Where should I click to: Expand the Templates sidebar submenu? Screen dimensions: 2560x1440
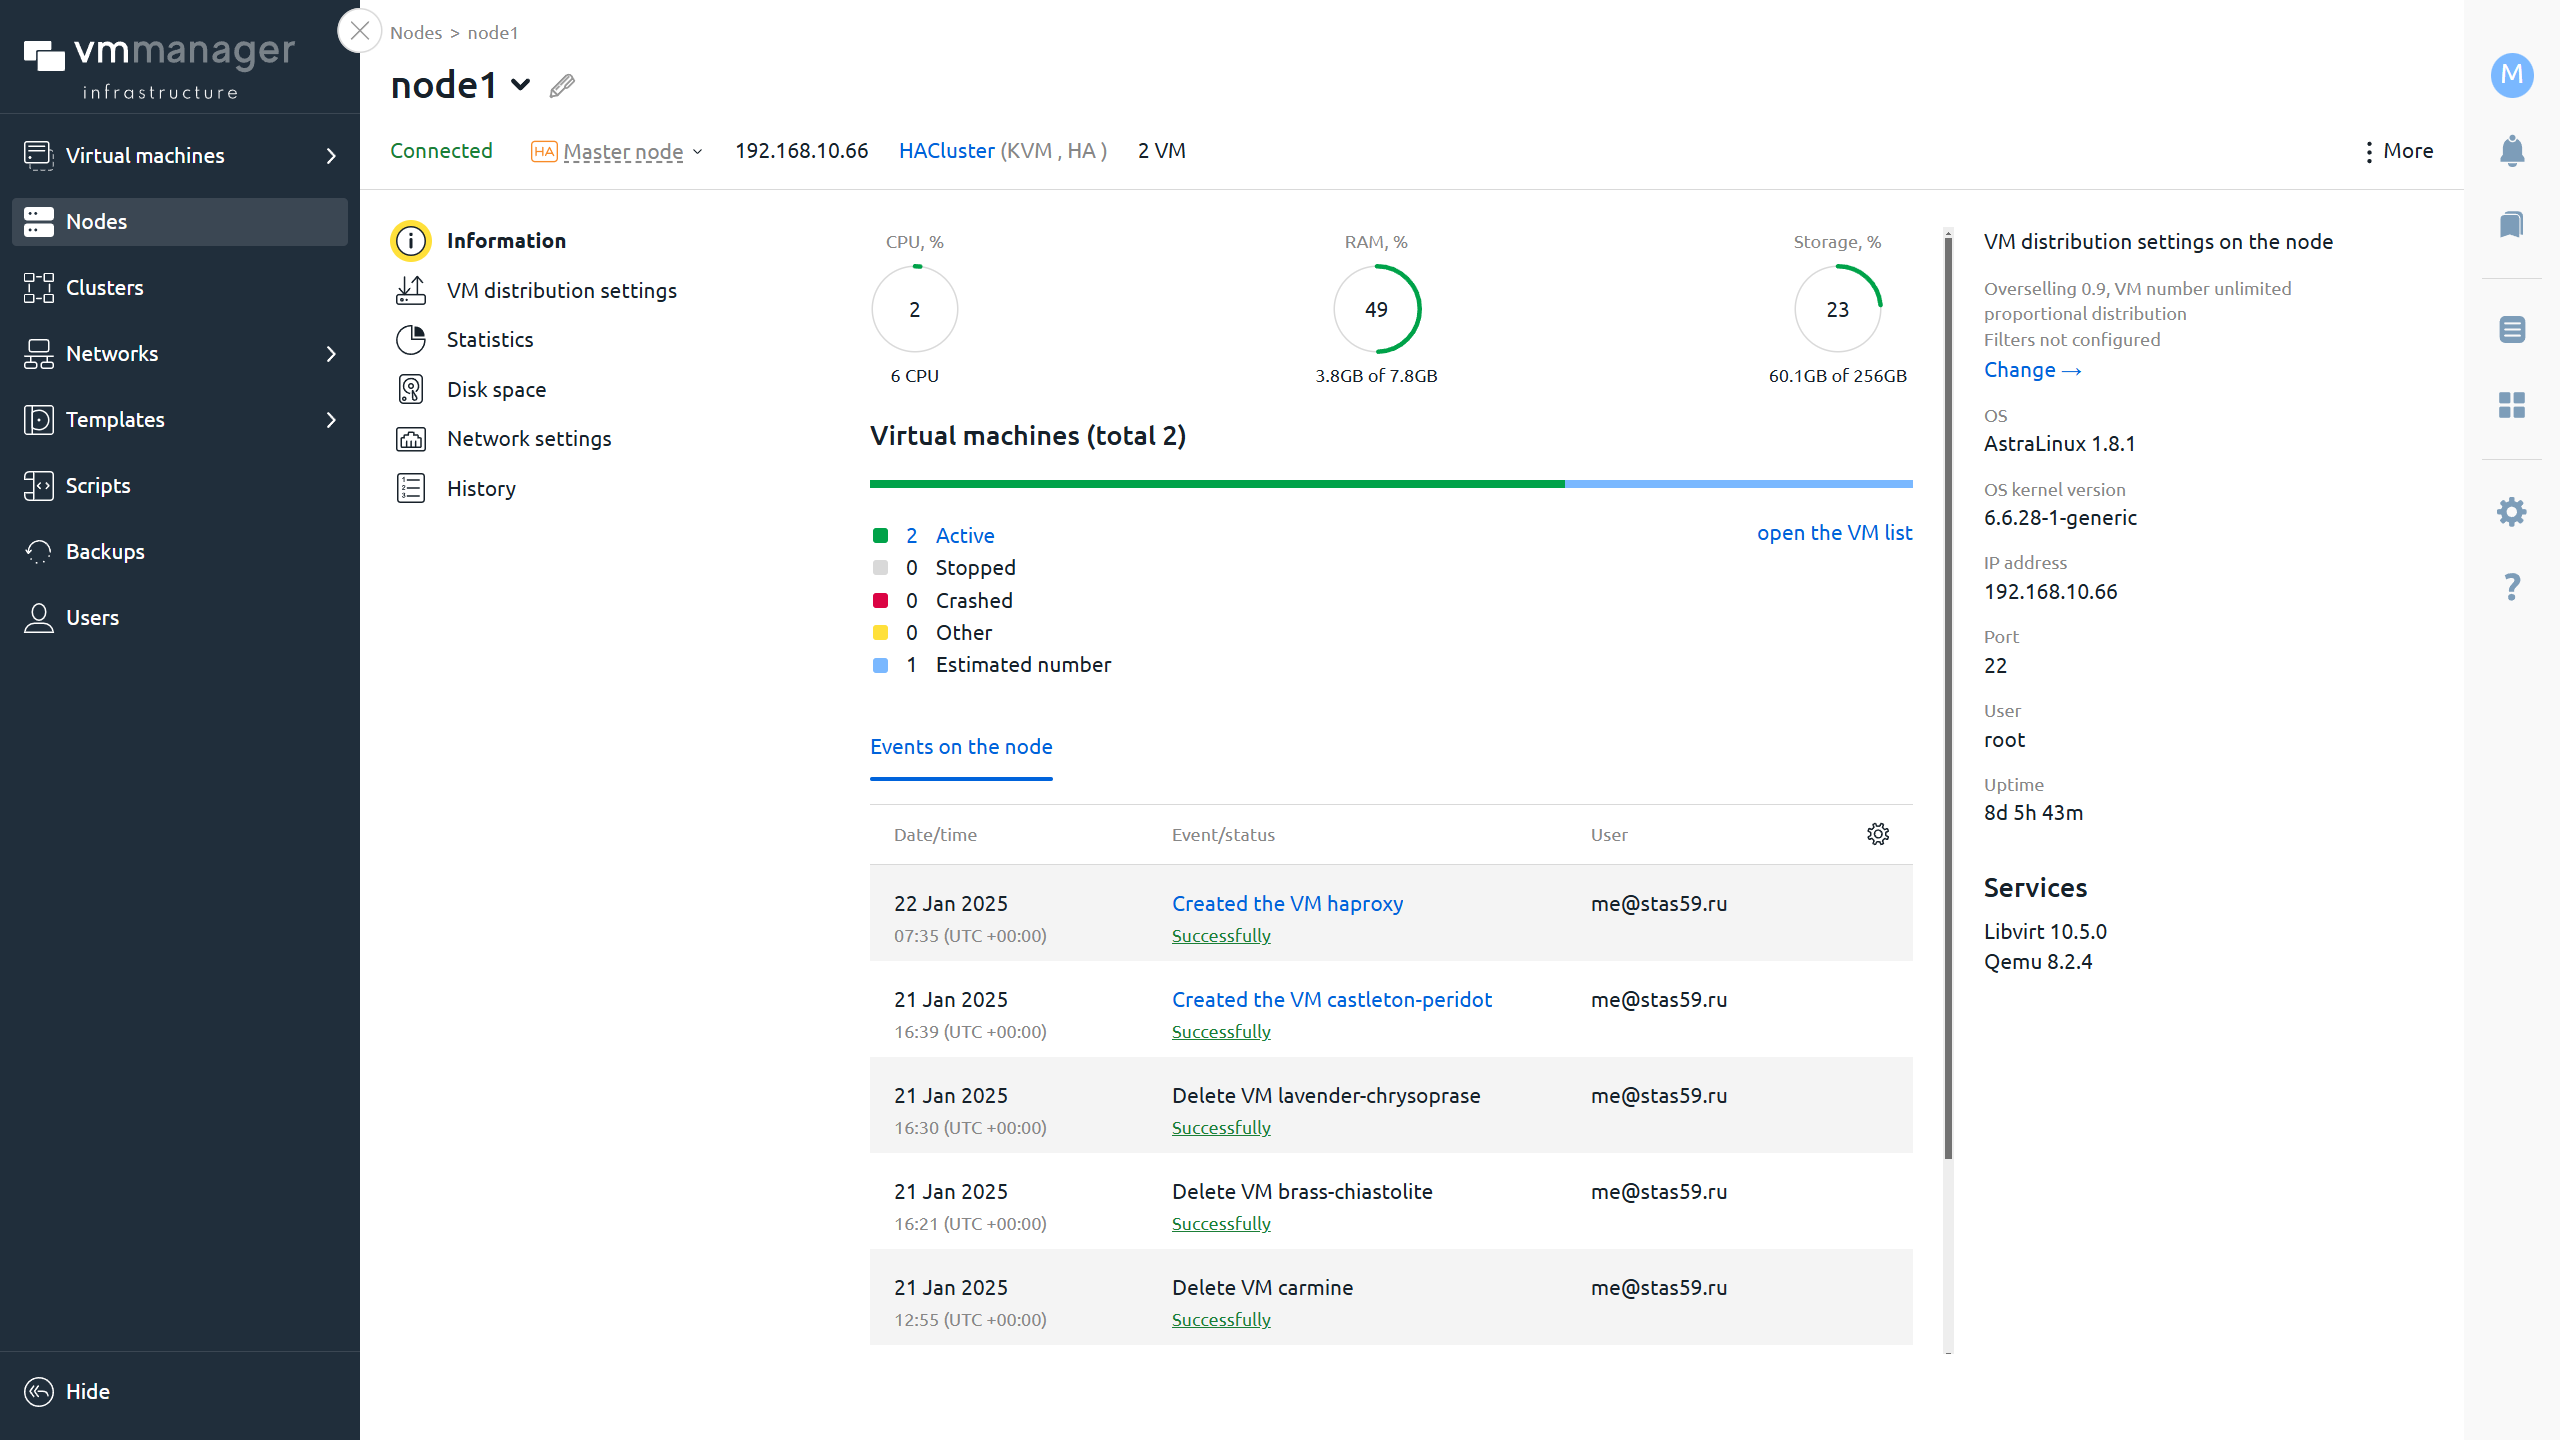pyautogui.click(x=331, y=420)
